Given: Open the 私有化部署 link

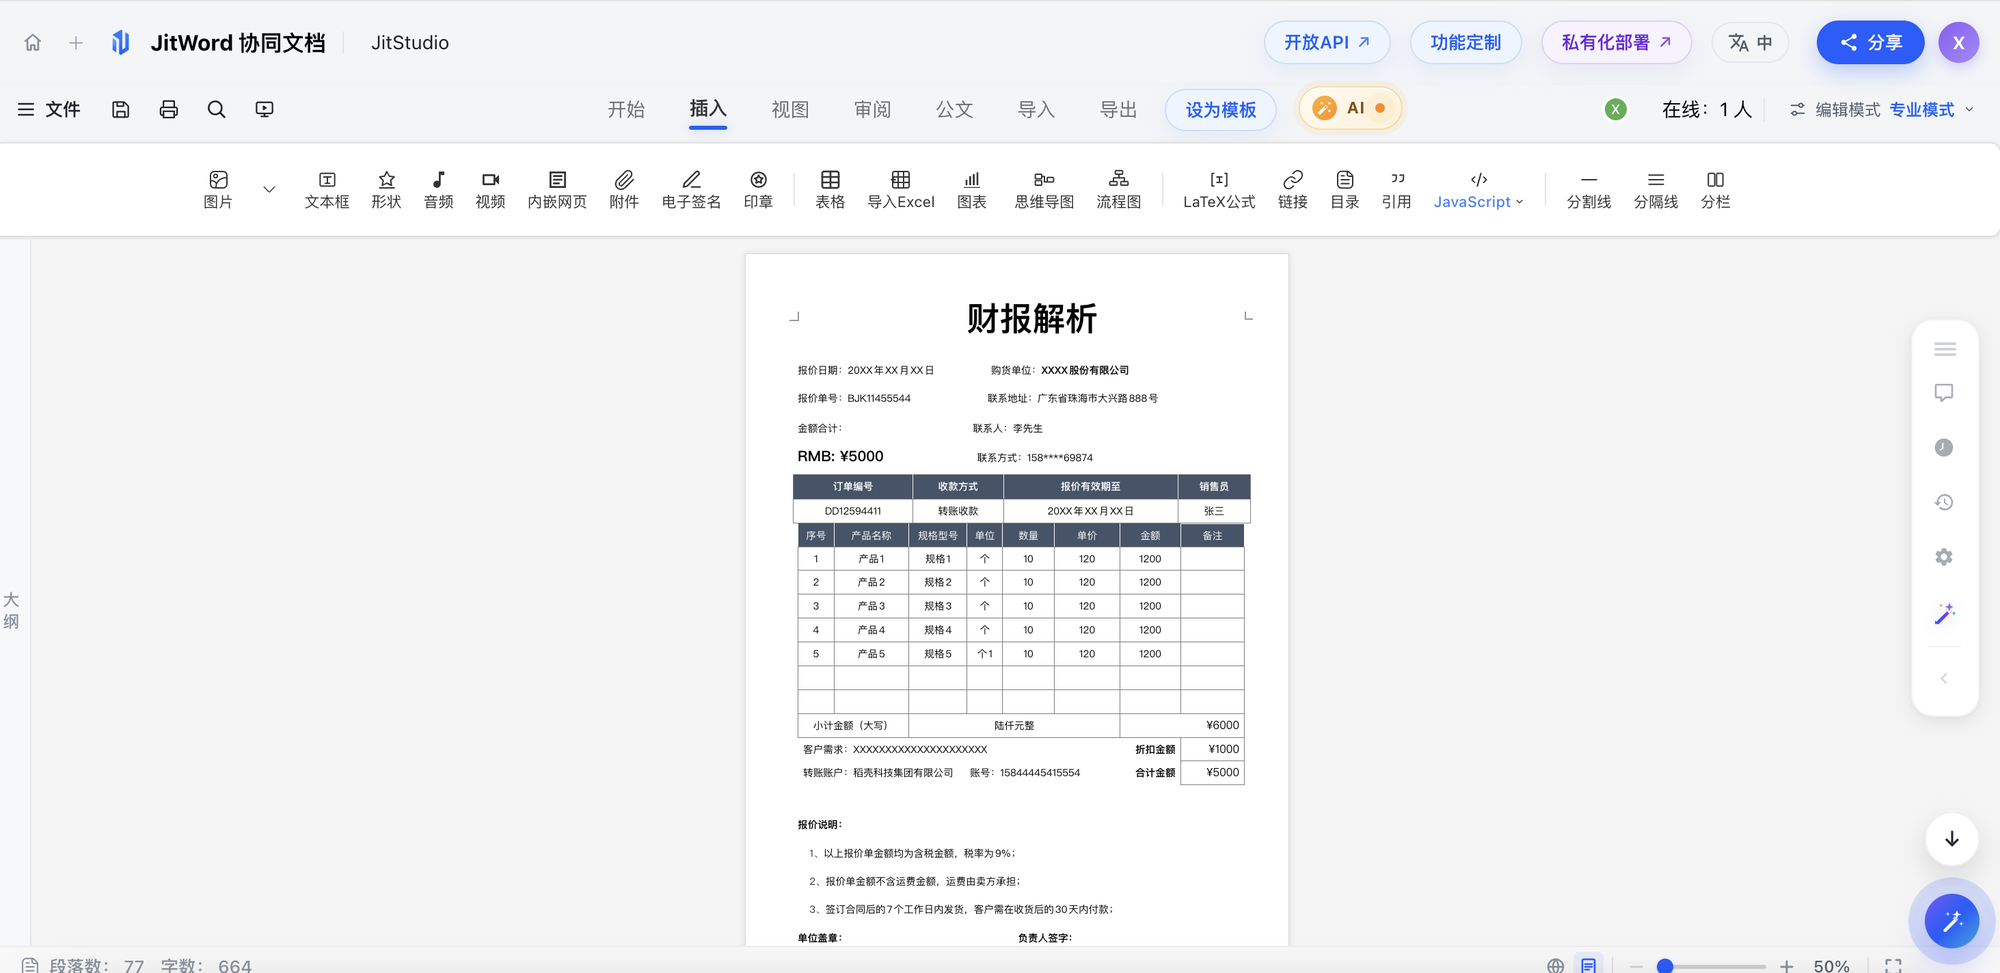Looking at the screenshot, I should (1616, 43).
